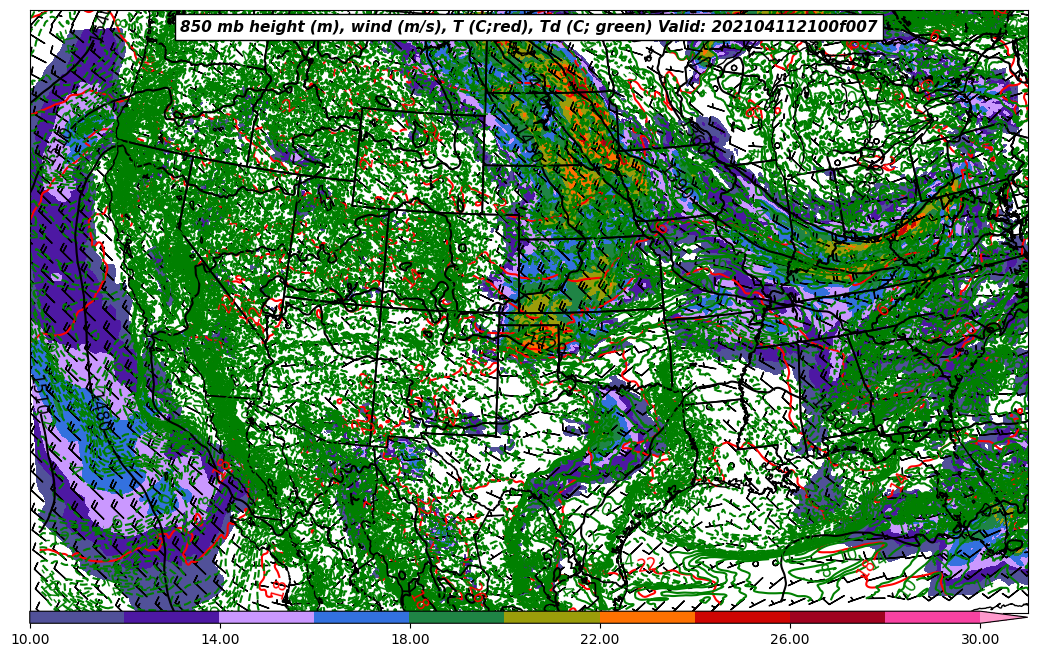1037x657 pixels.
Task: Click the dark slate 10–12 colorbar segment
Action: click(77, 618)
